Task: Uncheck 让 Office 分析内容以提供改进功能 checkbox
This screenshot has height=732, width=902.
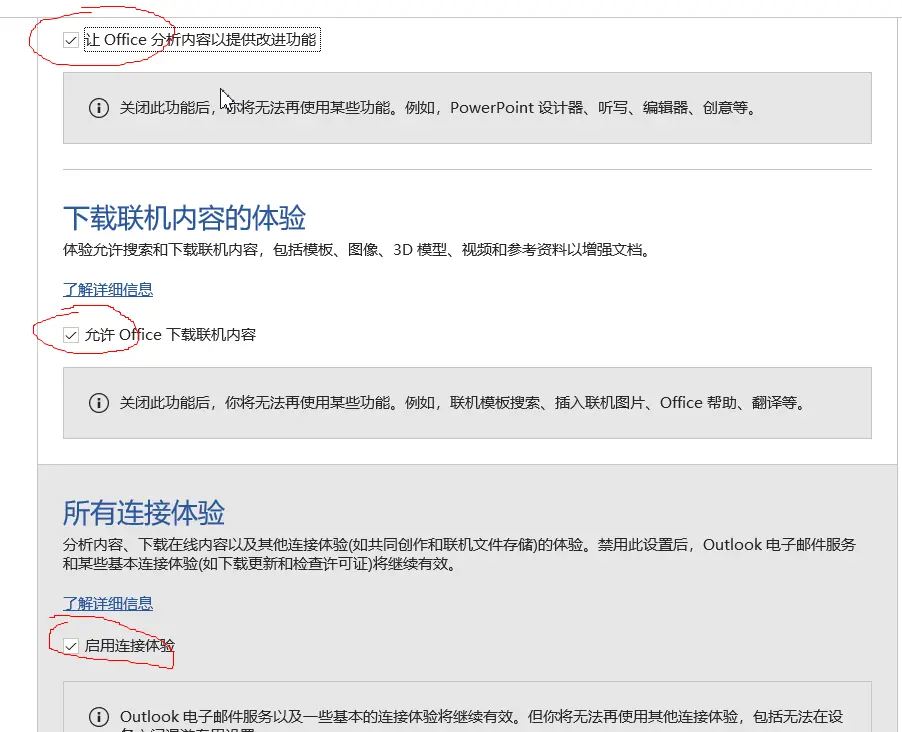Action: pos(71,40)
